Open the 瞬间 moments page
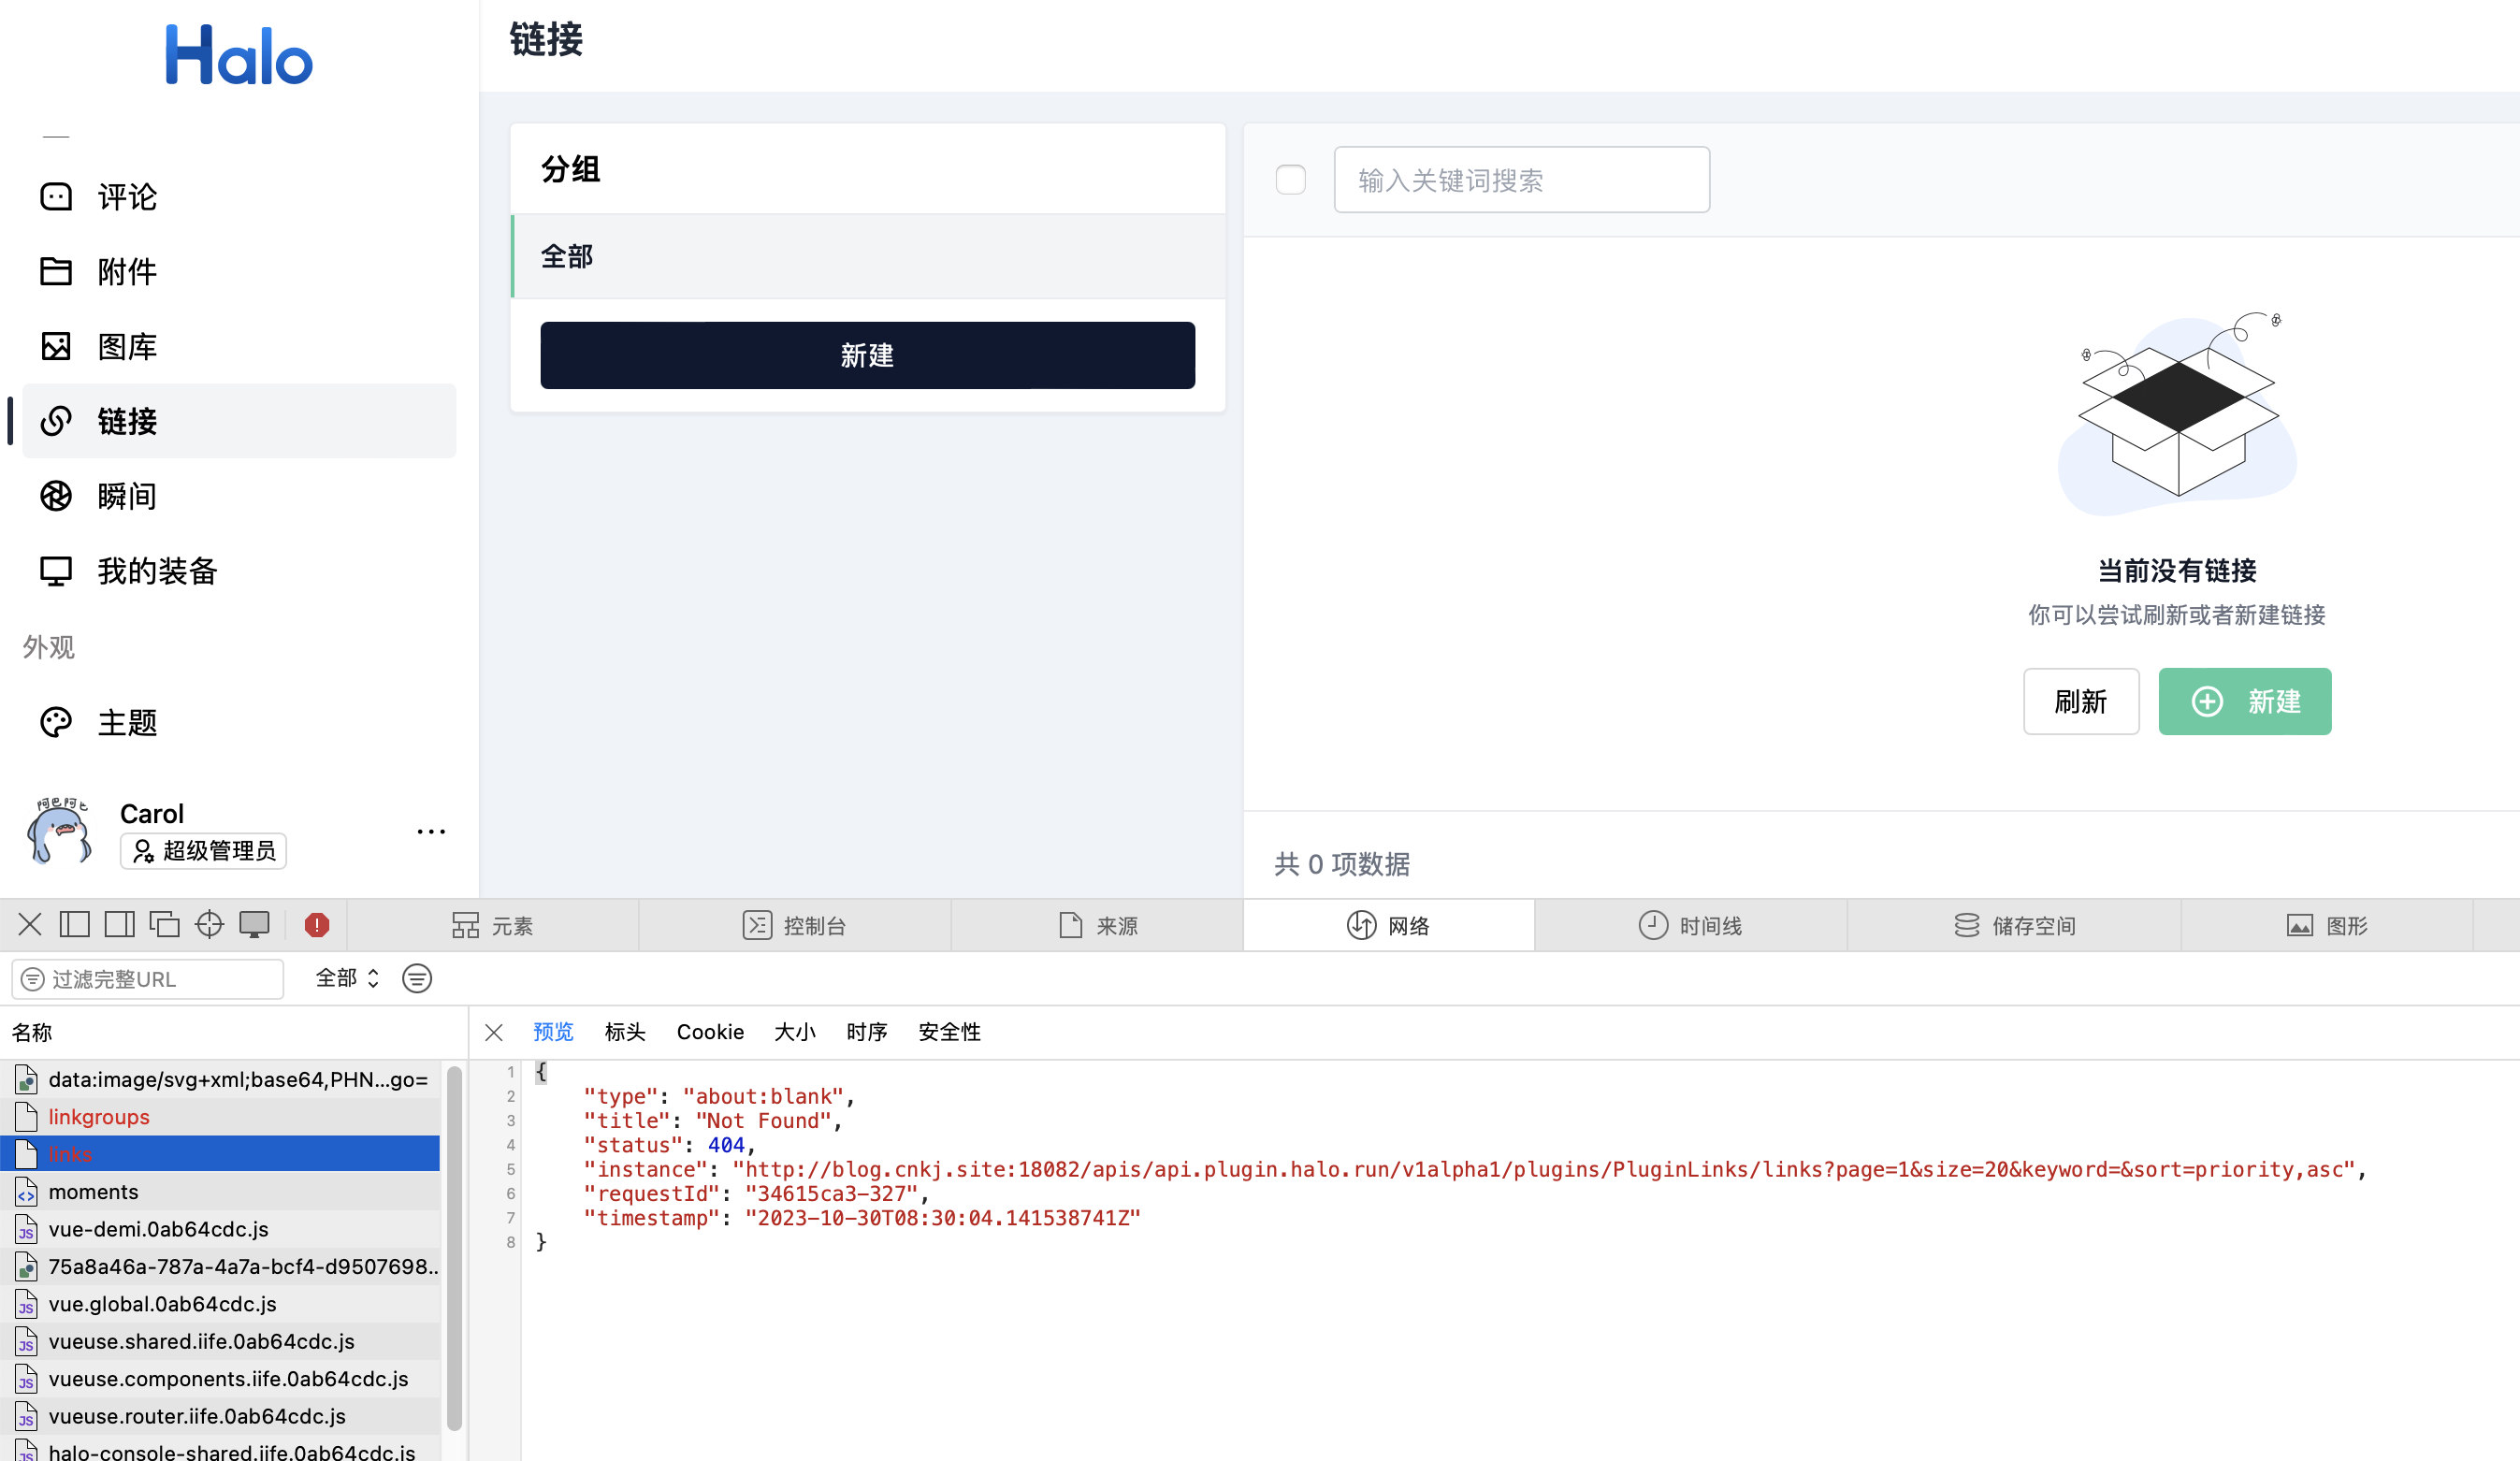This screenshot has width=2520, height=1461. [127, 496]
